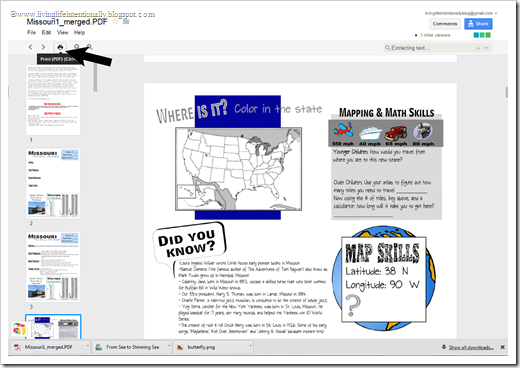The width and height of the screenshot is (520, 368).
Task: Click the Map Skills globe box
Action: click(384, 279)
